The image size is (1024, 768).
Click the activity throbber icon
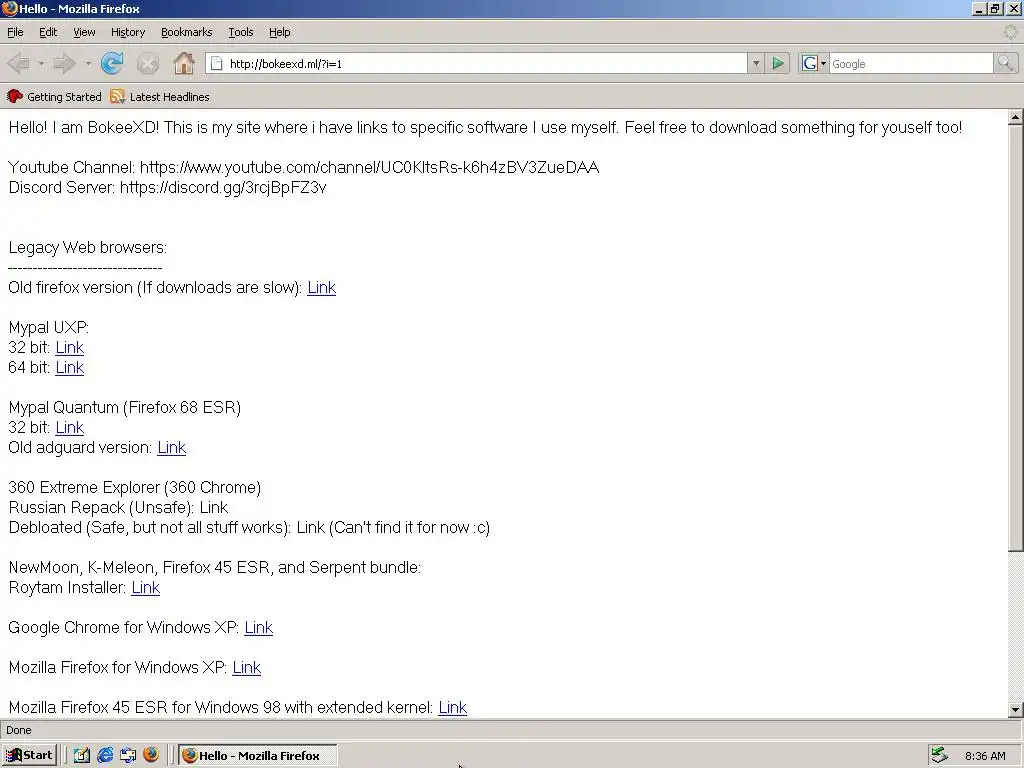point(1011,31)
